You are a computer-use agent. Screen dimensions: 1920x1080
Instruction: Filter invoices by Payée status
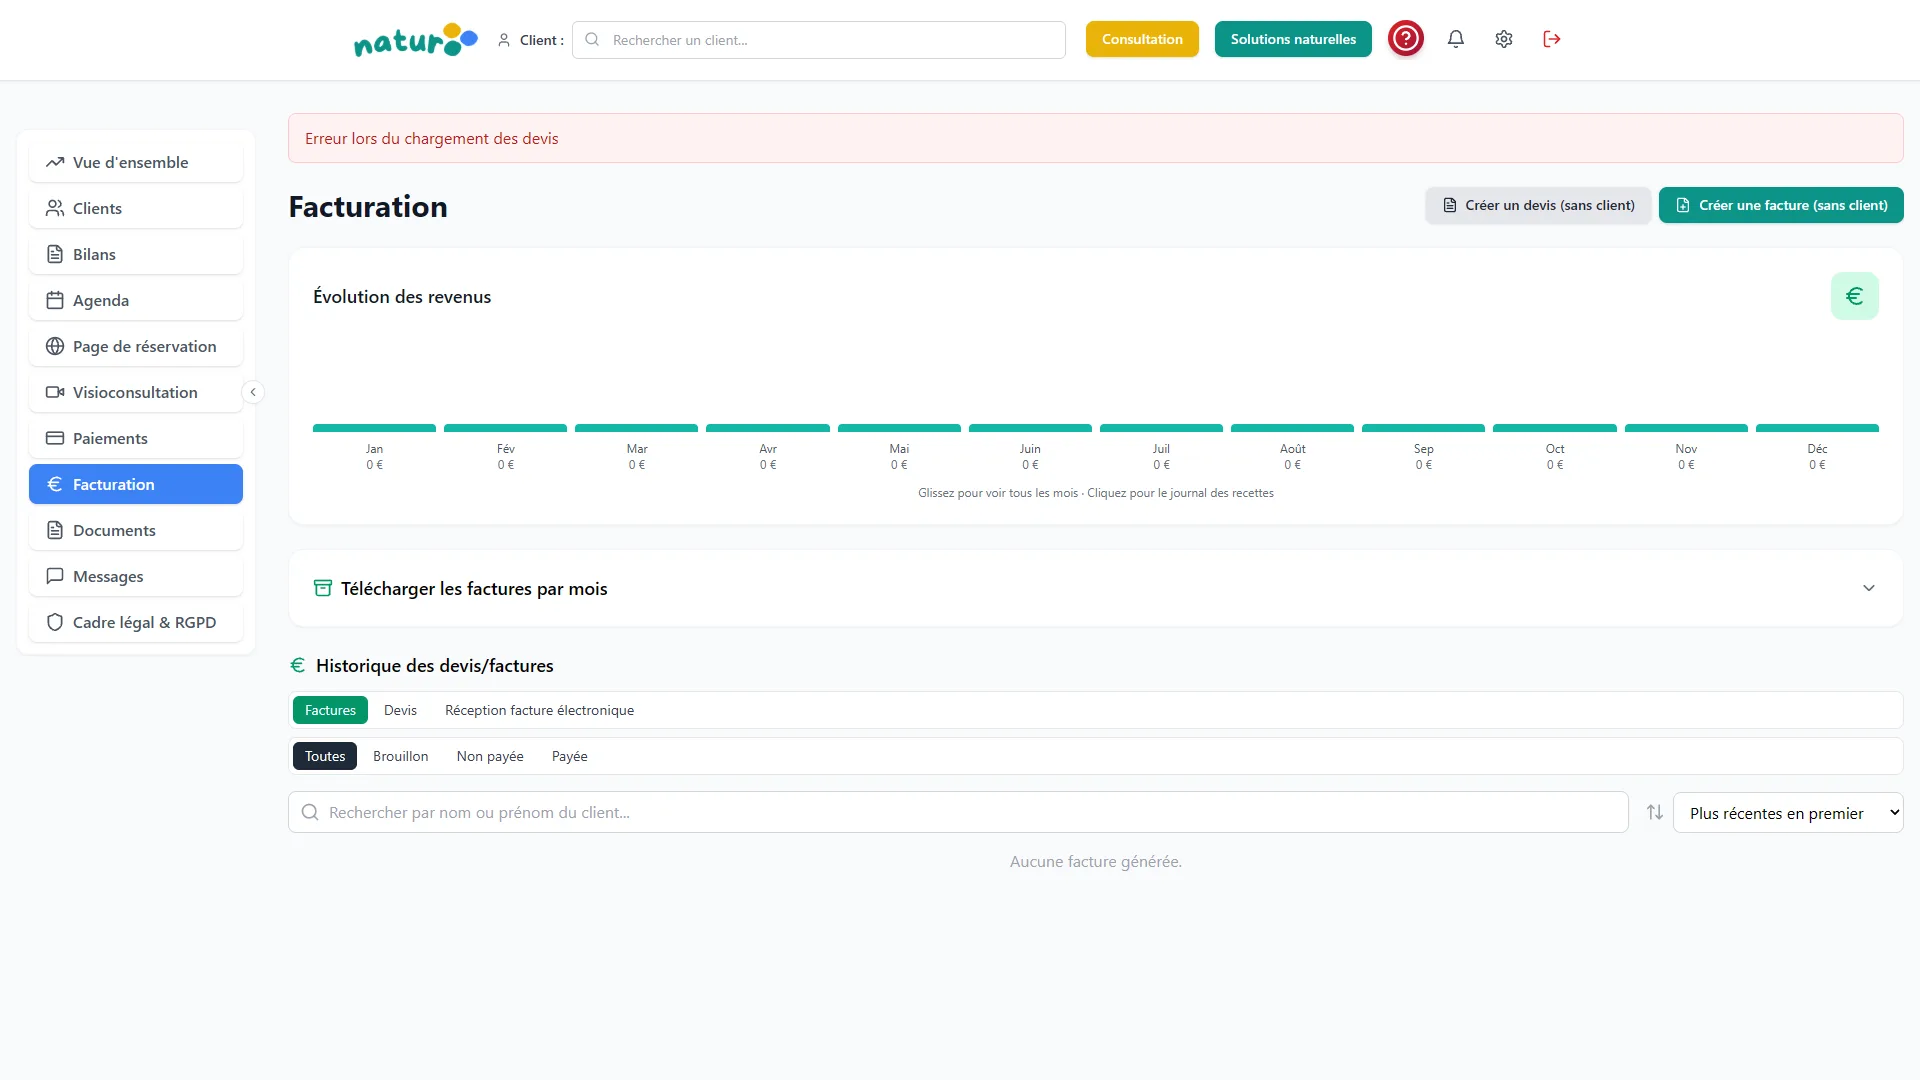pyautogui.click(x=569, y=756)
